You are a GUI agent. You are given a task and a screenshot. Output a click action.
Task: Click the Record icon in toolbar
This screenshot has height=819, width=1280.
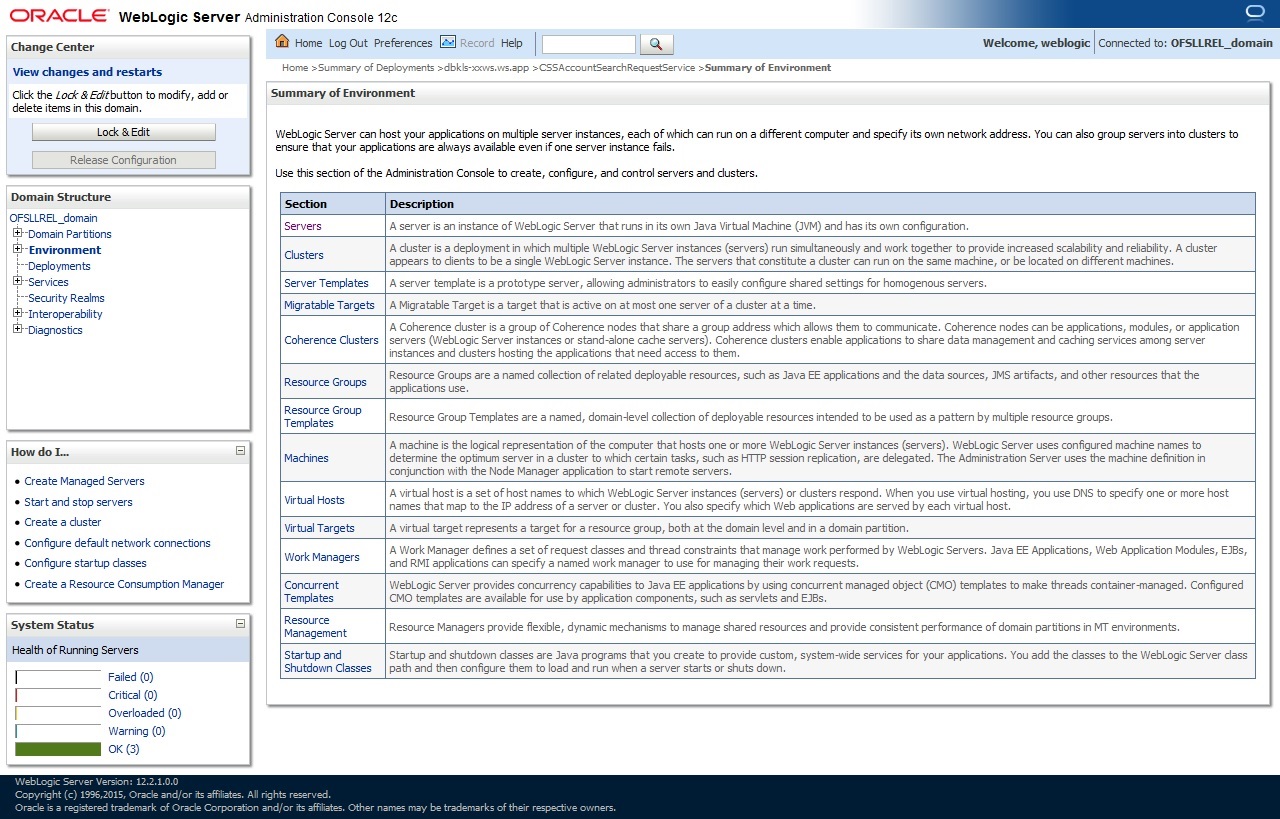tap(448, 42)
